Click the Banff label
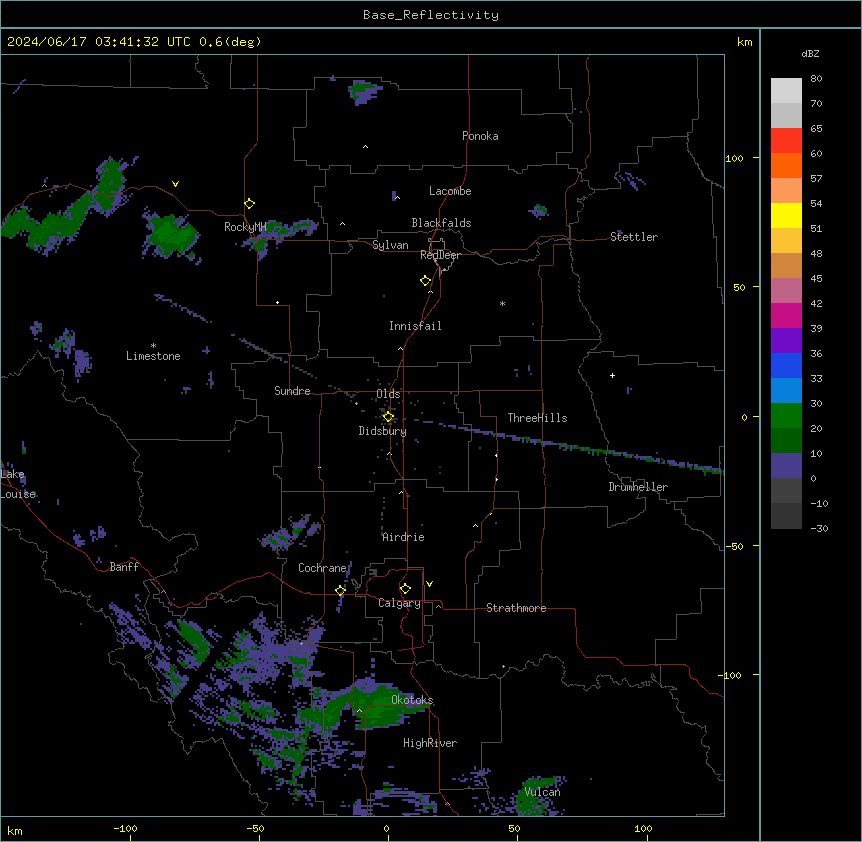This screenshot has width=862, height=842. click(x=124, y=567)
